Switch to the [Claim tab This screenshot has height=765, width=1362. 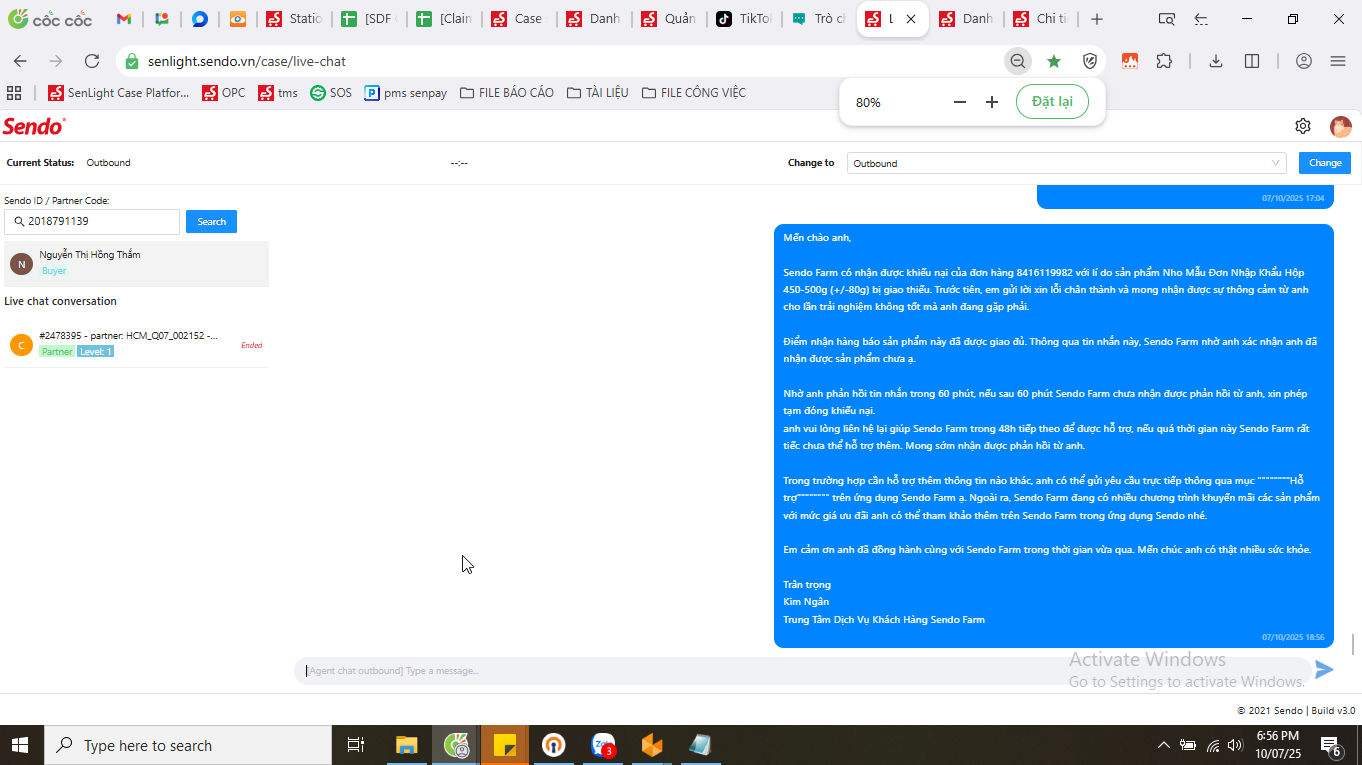click(444, 19)
